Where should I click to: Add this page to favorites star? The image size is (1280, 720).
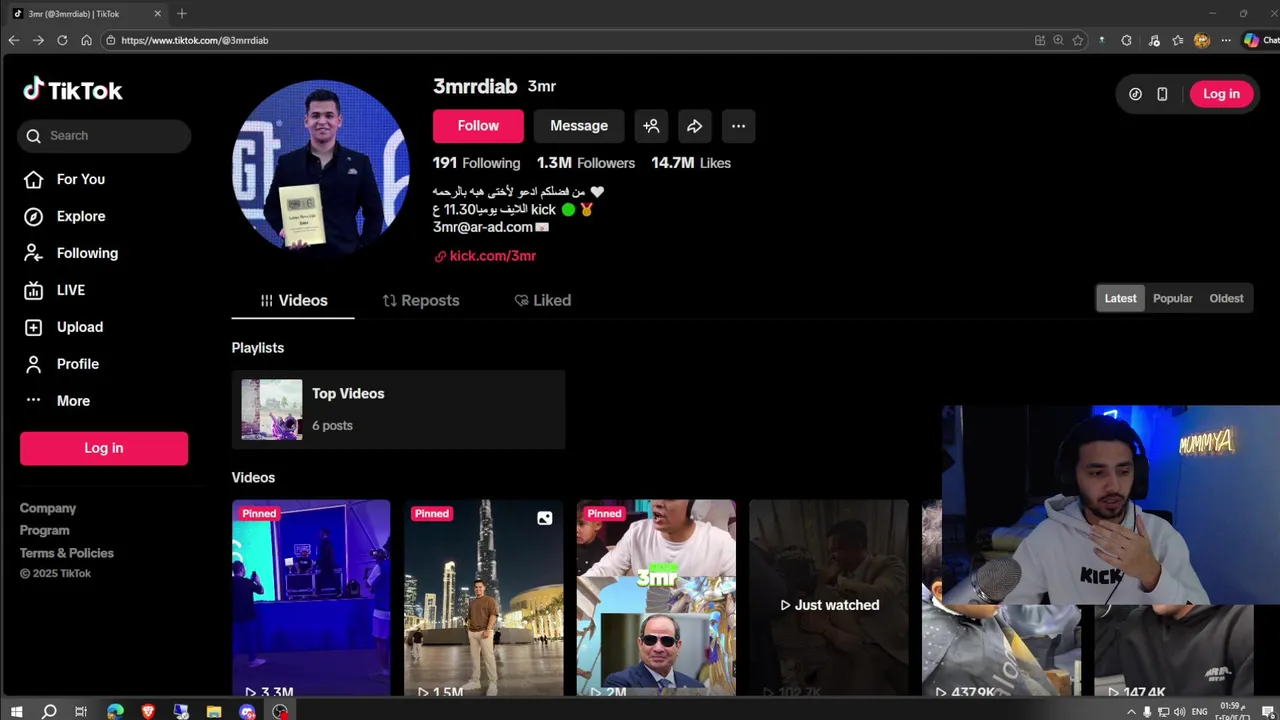[x=1077, y=40]
